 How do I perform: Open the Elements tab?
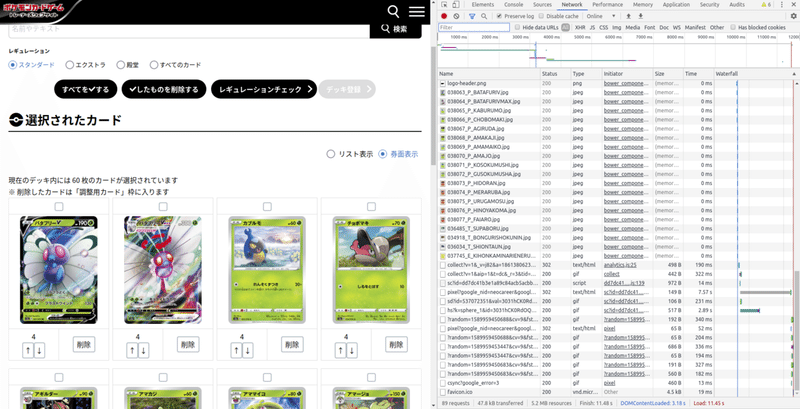click(x=482, y=5)
